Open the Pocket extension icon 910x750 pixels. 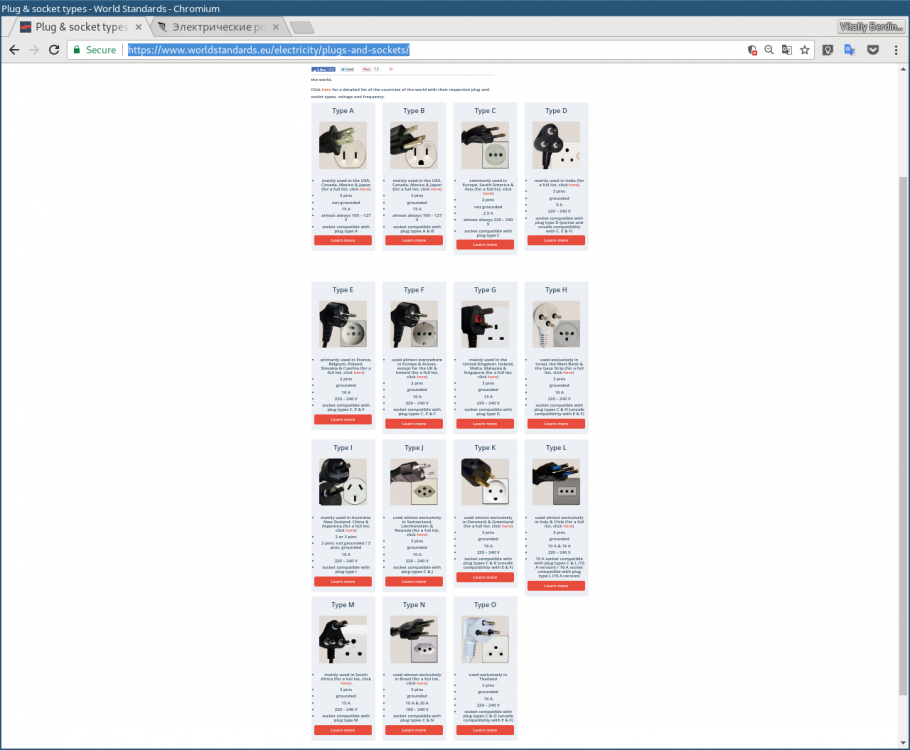[873, 49]
